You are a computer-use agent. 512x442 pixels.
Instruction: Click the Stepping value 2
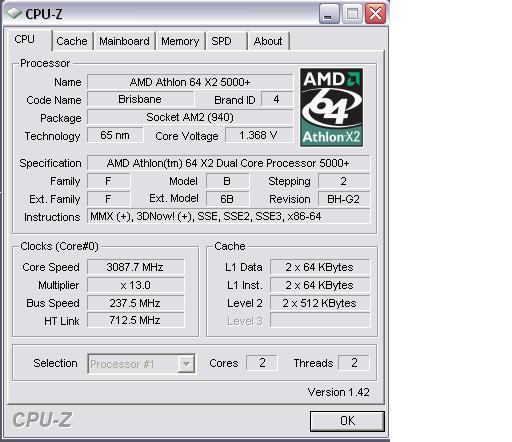[344, 181]
